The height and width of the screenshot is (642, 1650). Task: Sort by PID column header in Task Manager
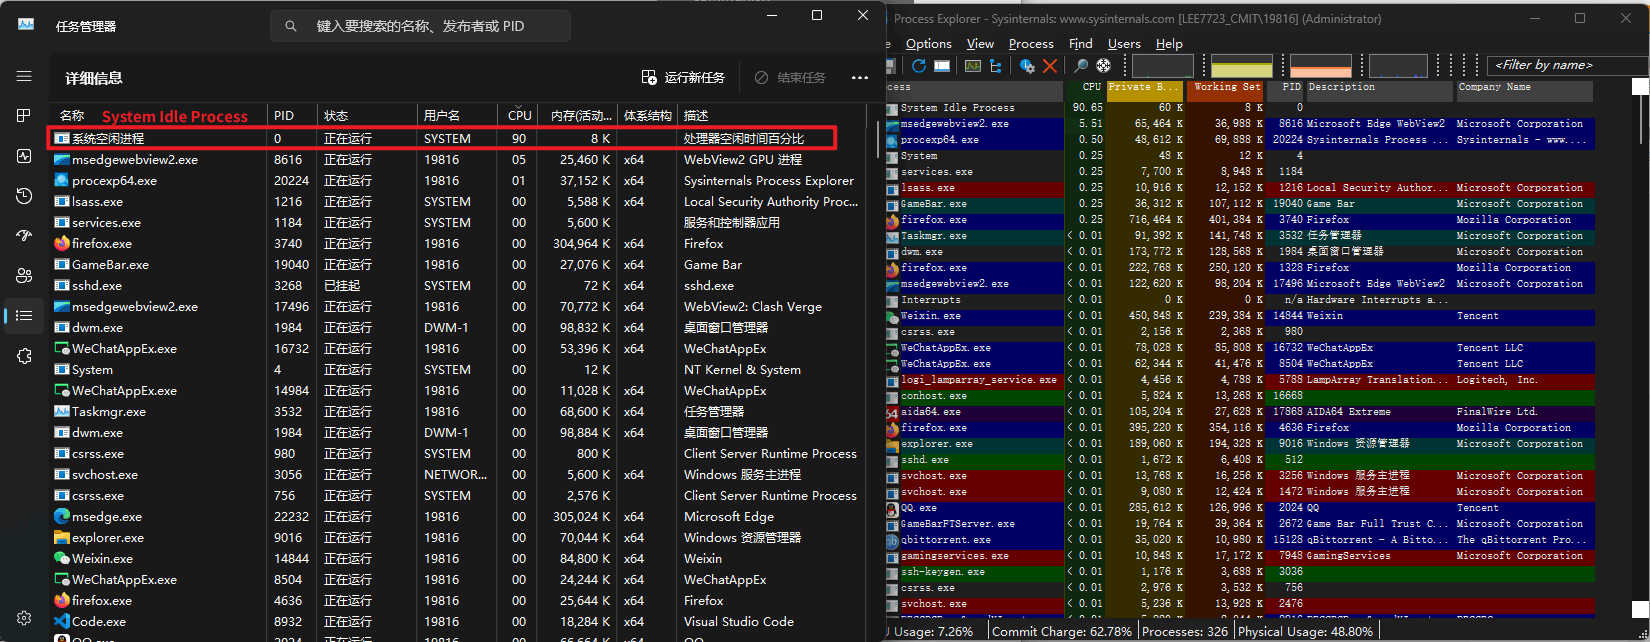(292, 115)
